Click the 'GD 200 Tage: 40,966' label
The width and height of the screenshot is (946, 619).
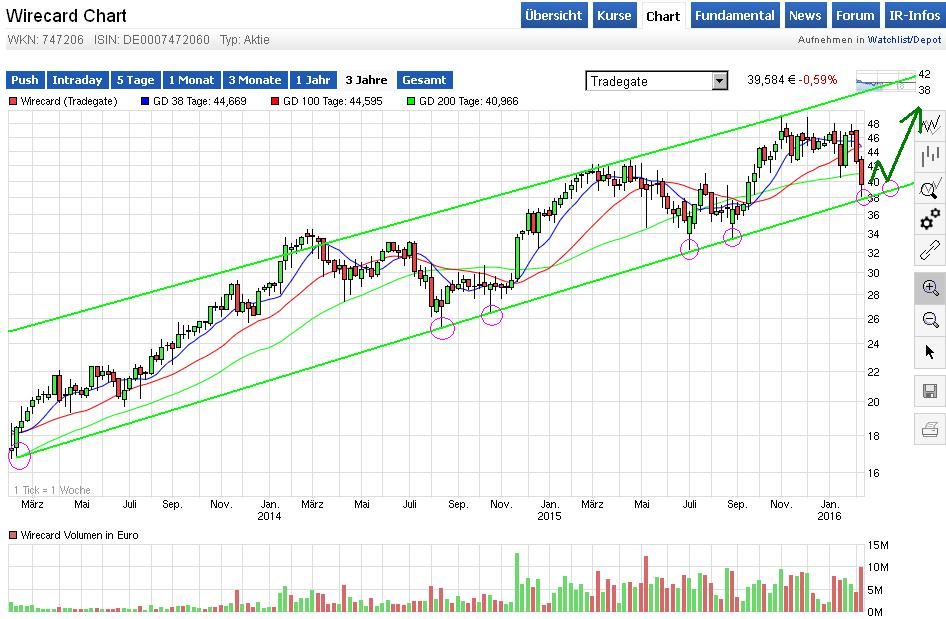[x=469, y=101]
